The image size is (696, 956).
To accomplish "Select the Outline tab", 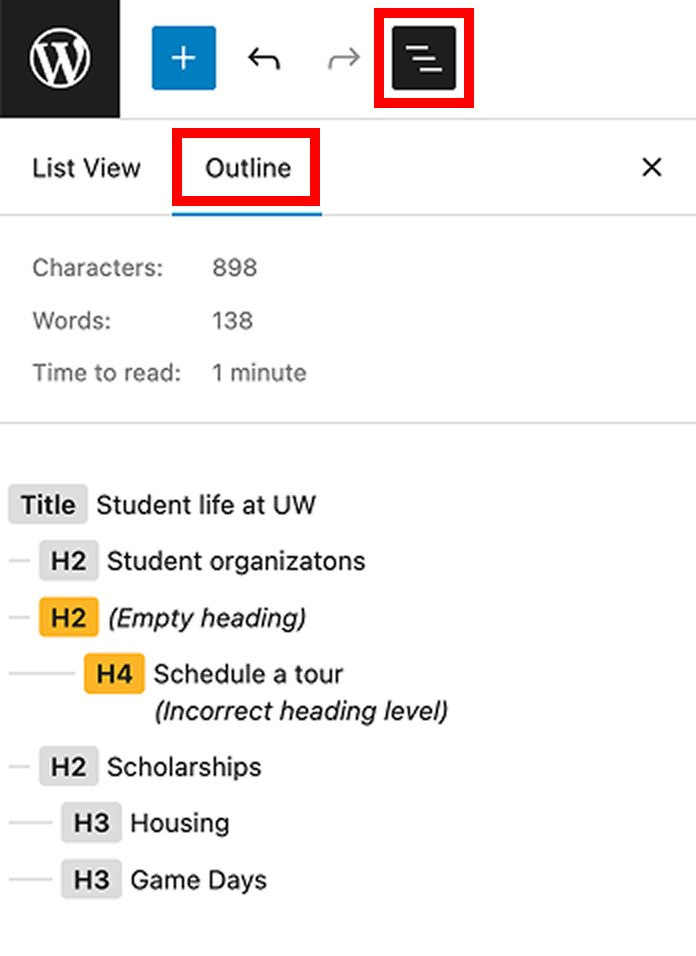I will [x=245, y=167].
